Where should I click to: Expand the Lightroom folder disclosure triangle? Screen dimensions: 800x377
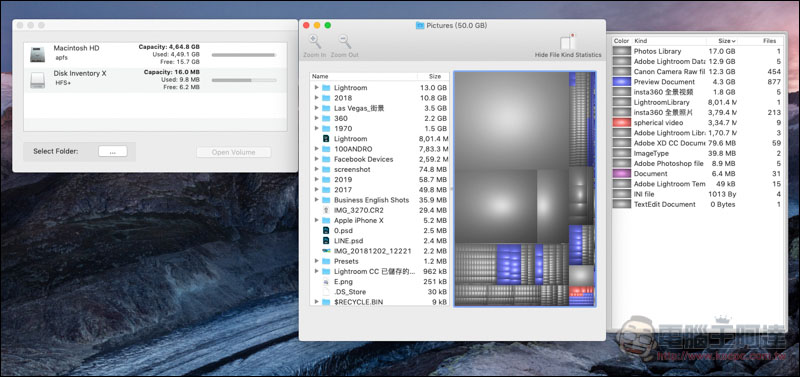[316, 88]
